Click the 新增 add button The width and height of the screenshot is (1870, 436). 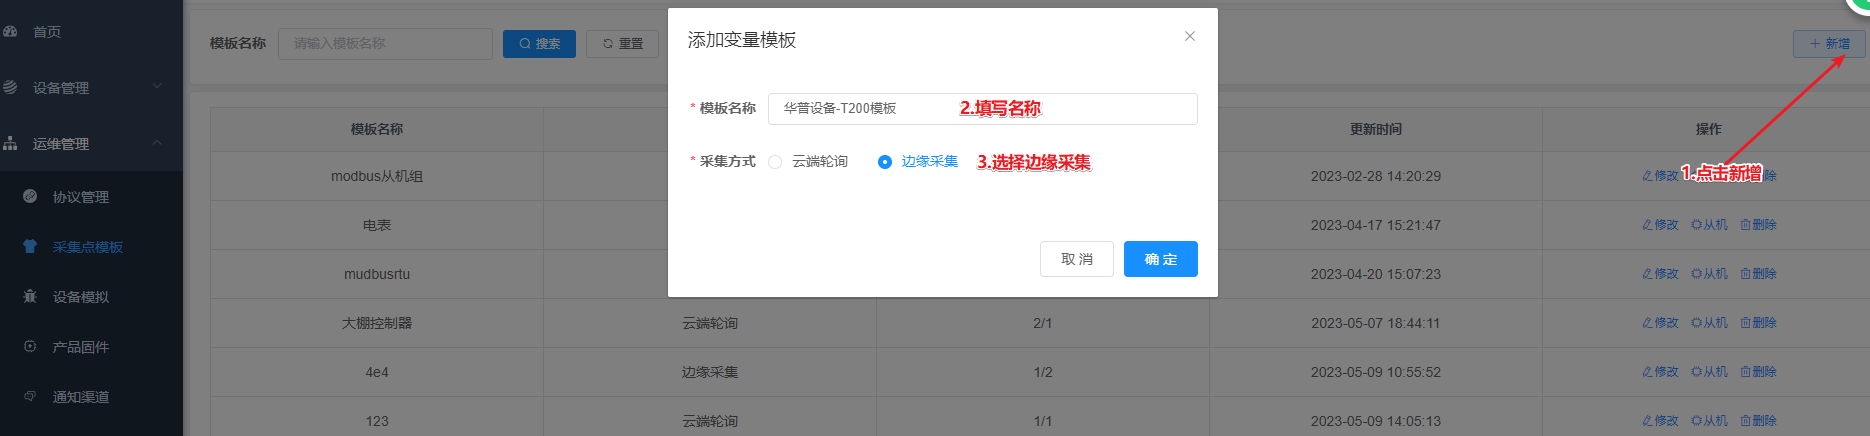(x=1829, y=44)
